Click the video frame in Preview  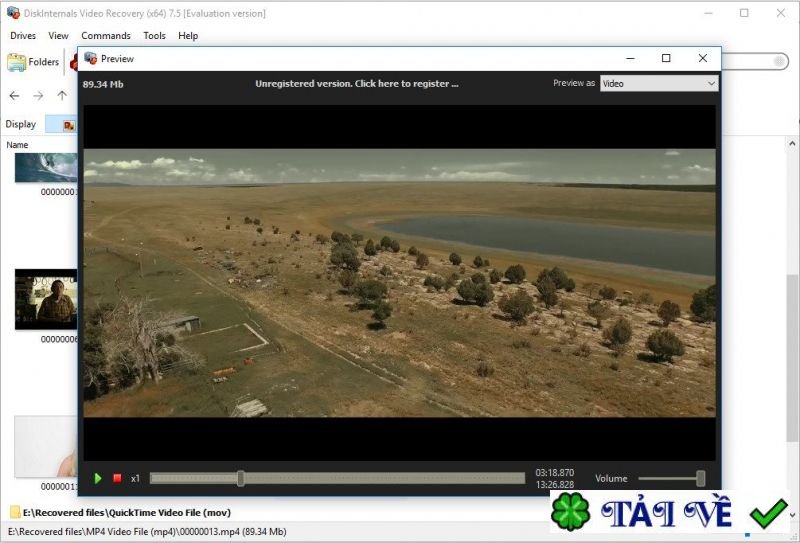(x=399, y=283)
